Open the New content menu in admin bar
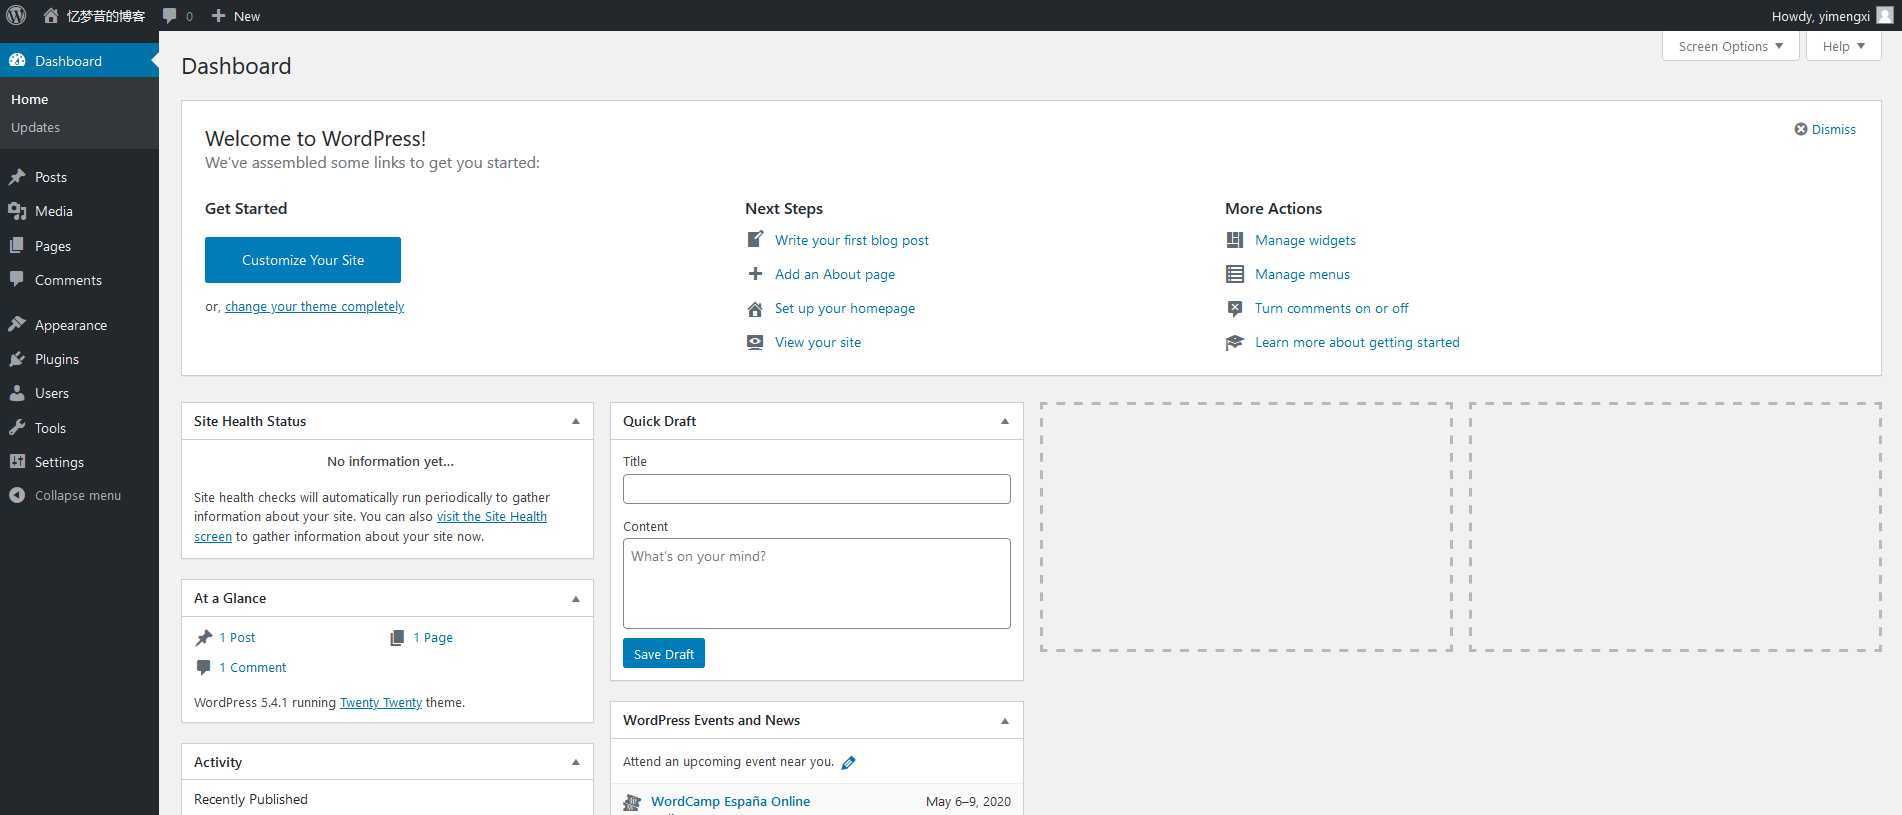 click(x=236, y=16)
